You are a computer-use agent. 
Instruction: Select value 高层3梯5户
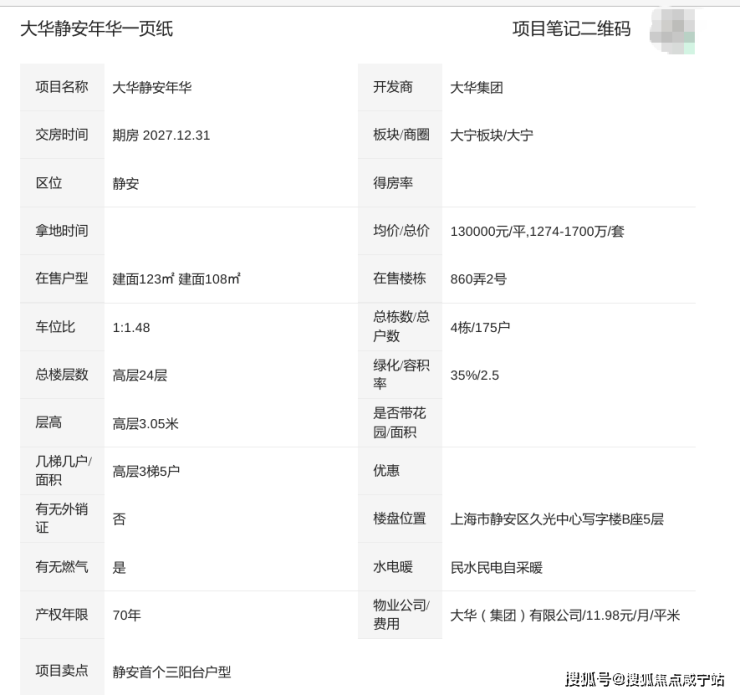[146, 471]
